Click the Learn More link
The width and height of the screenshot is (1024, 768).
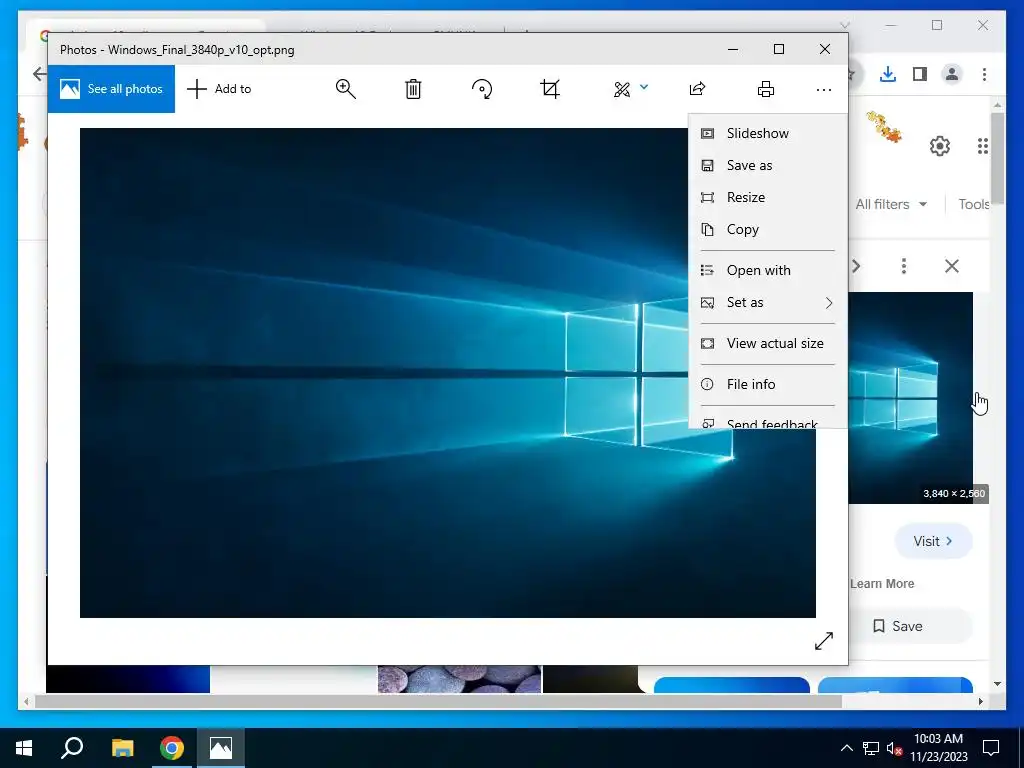click(x=882, y=584)
